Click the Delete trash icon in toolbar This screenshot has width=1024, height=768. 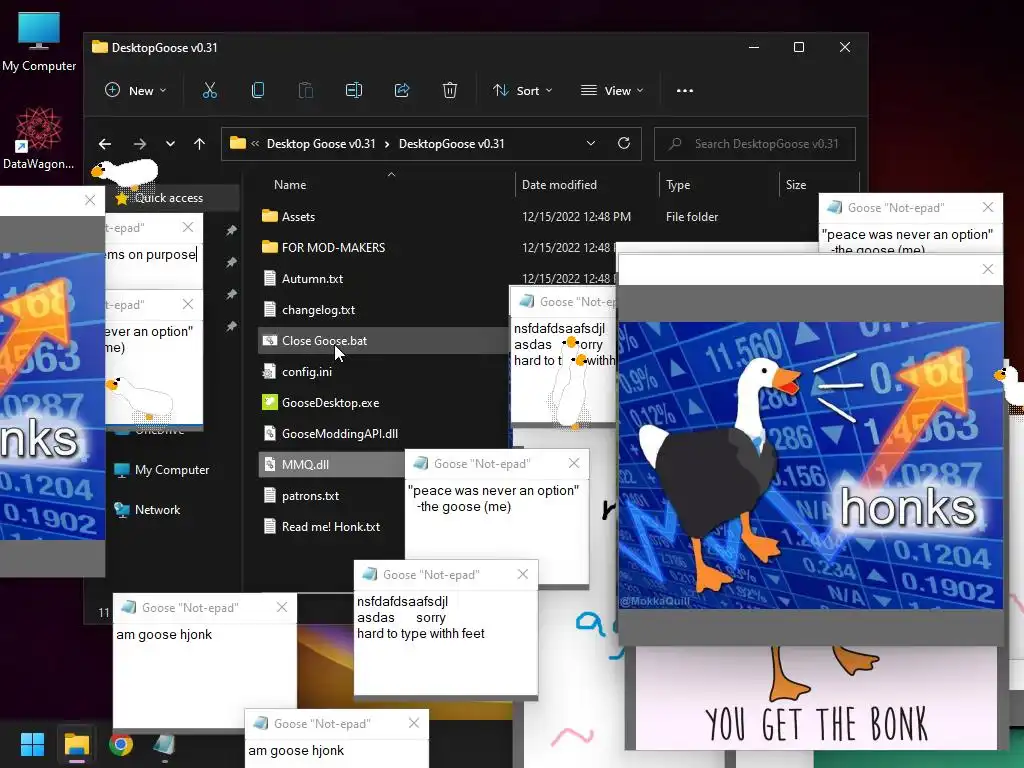pos(450,91)
